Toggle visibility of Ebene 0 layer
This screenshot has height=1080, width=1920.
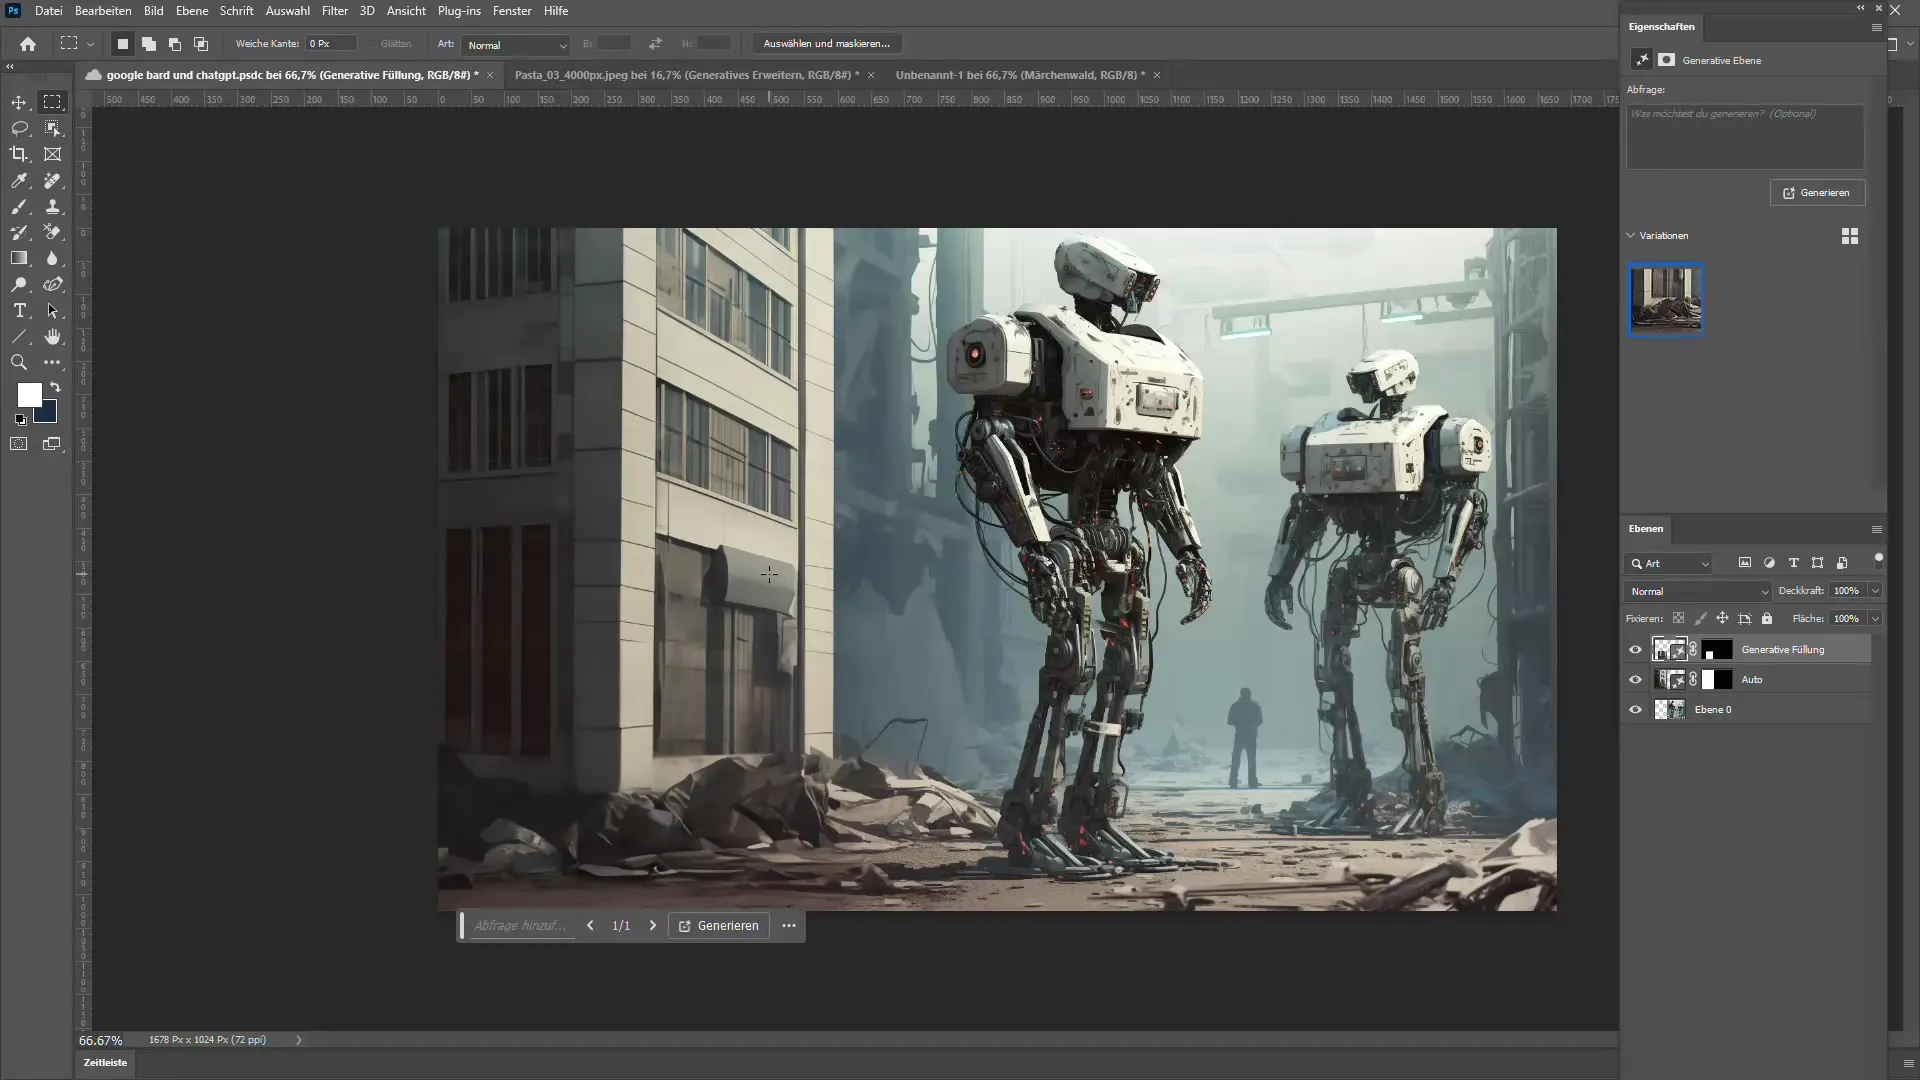point(1635,709)
